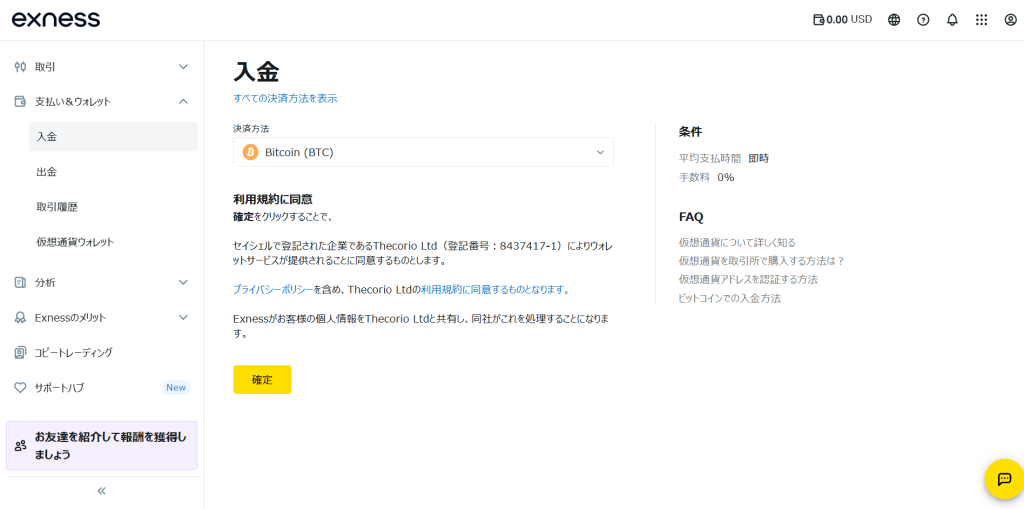Click すべての決済方法を表示 link

coord(285,99)
